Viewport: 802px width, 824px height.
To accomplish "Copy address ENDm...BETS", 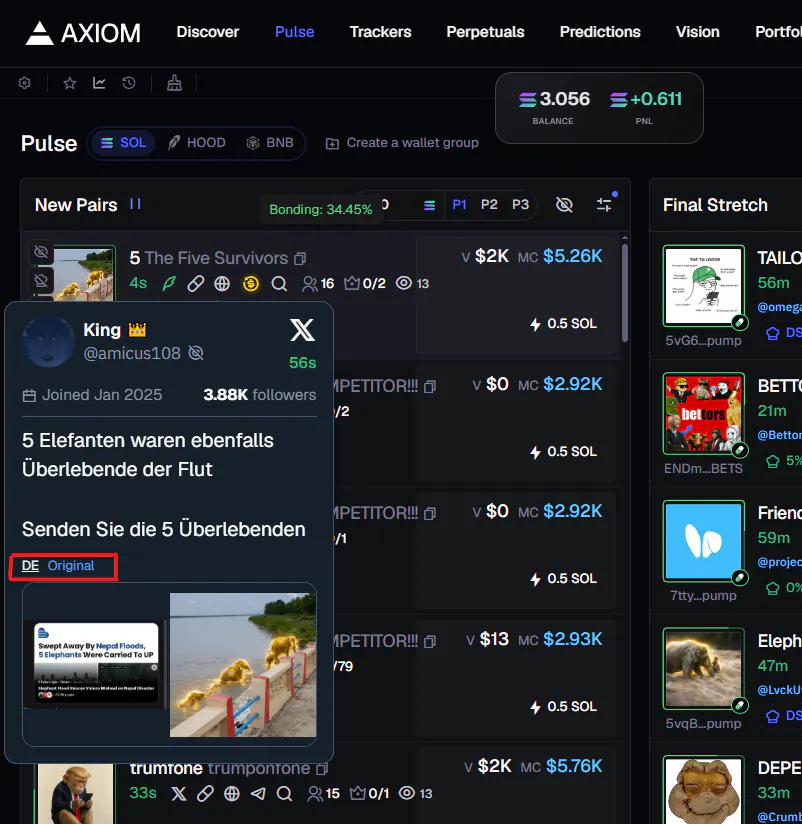I will point(703,468).
